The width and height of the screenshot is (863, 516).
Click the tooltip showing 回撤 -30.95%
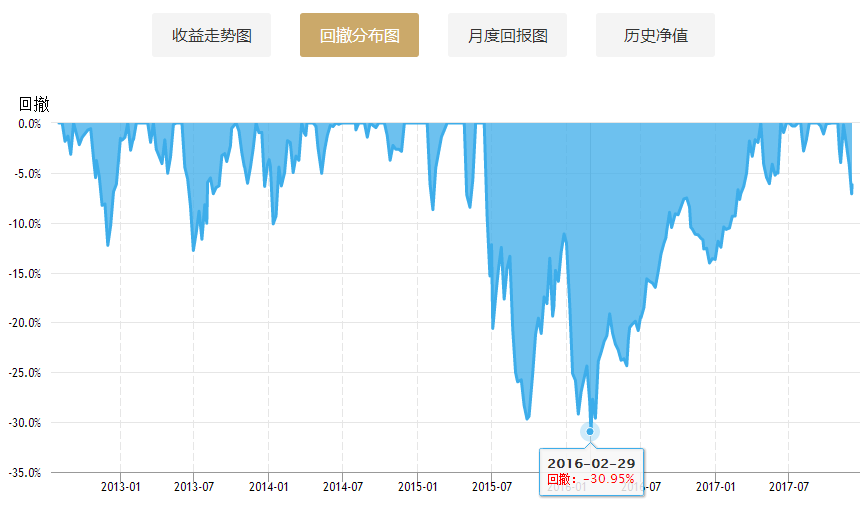coord(591,471)
